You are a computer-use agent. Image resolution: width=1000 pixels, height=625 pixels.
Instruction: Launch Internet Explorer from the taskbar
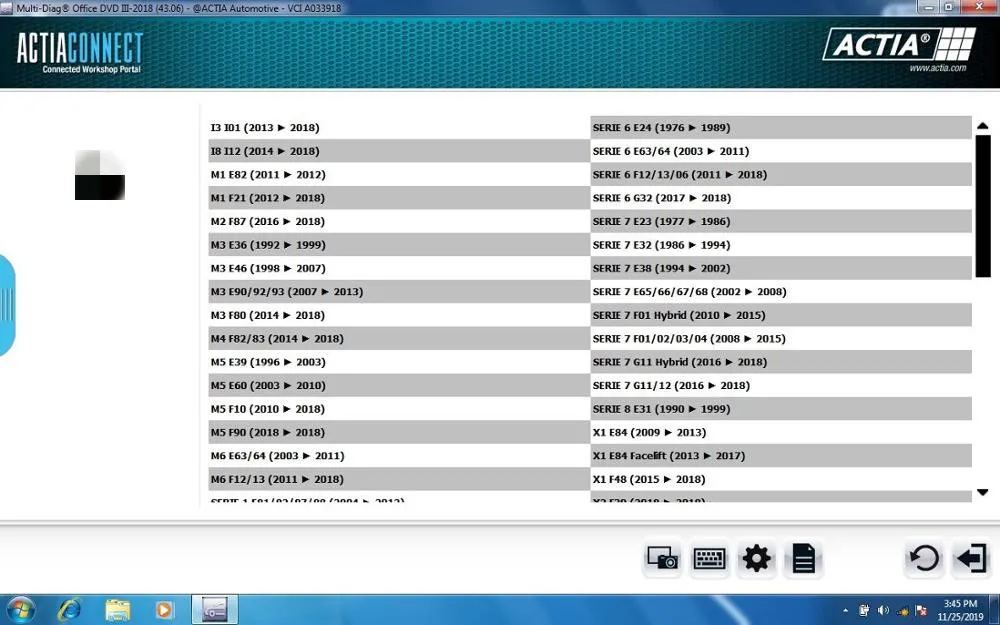tap(69, 610)
